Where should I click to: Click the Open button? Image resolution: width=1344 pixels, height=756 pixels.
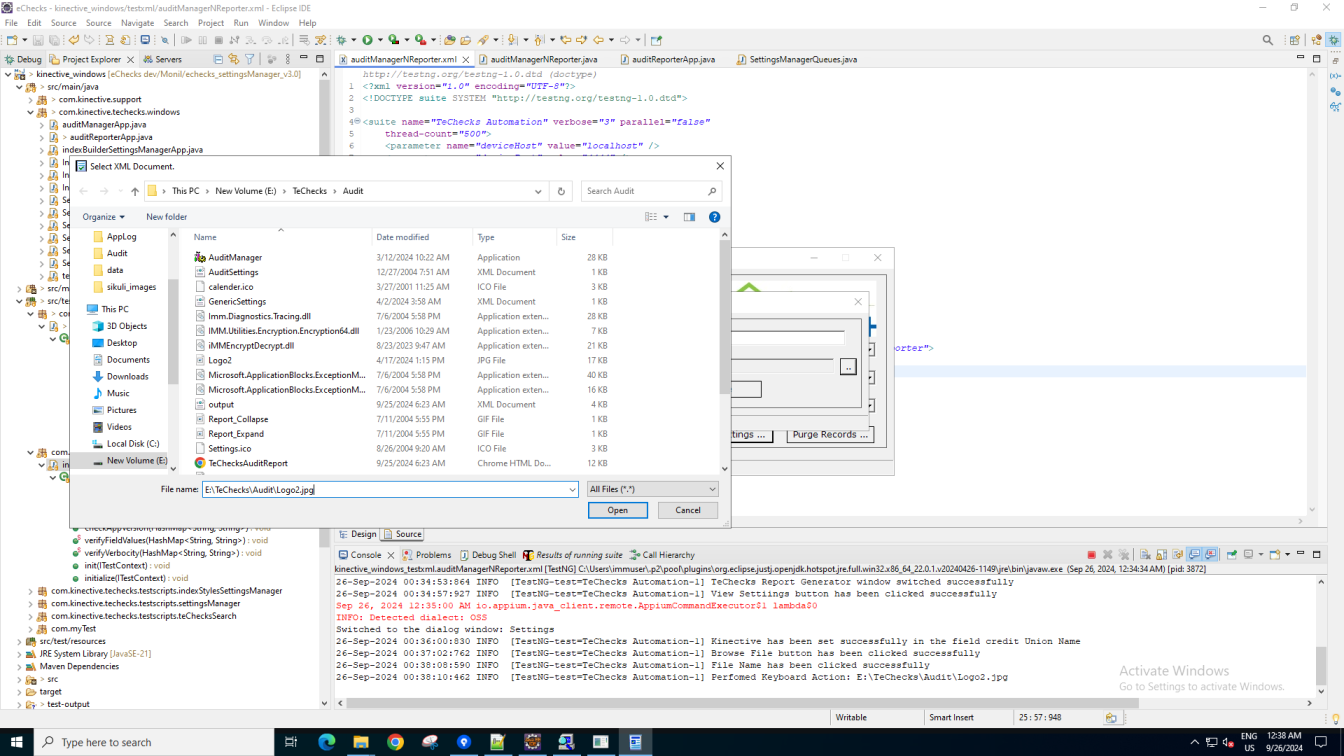(617, 510)
